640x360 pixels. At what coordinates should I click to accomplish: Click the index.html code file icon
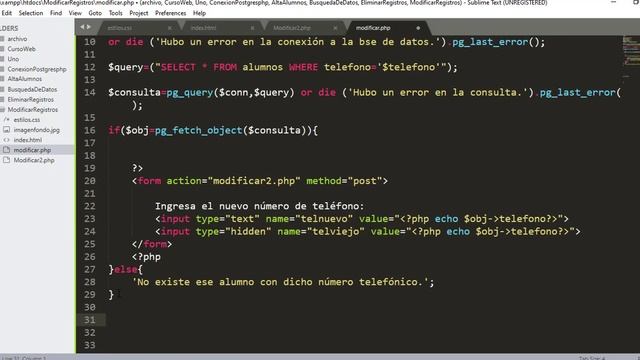[x=6, y=140]
